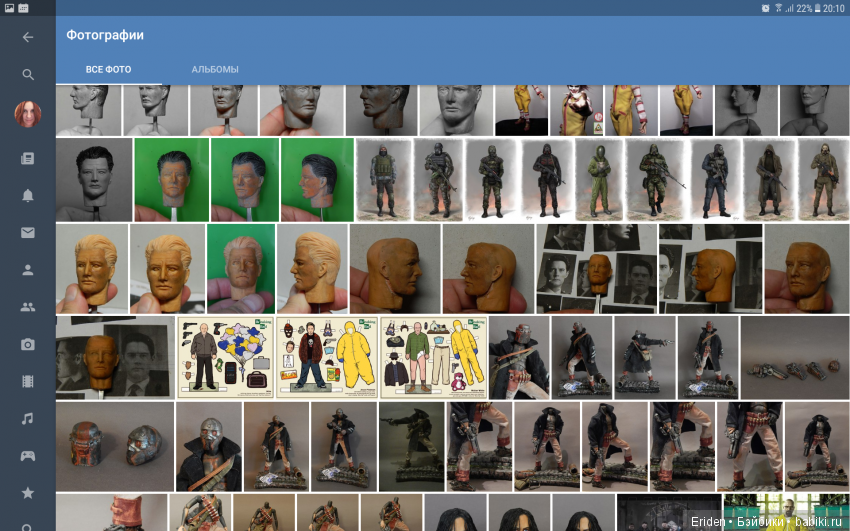
Task: Switch to the АЛЬБОМЫ tab
Action: tap(215, 70)
